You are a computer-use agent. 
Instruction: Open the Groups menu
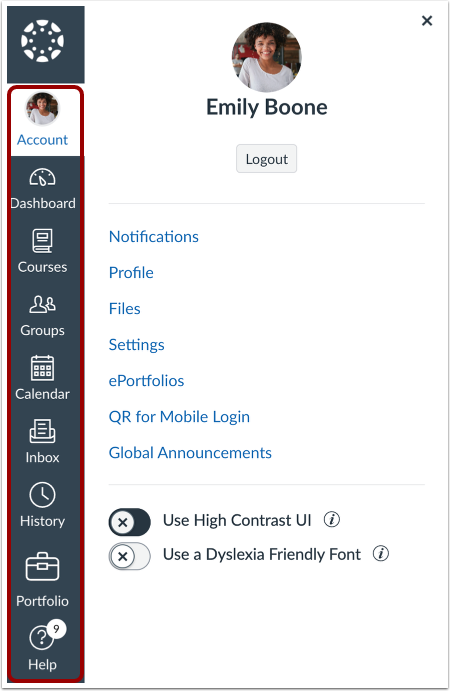(43, 316)
